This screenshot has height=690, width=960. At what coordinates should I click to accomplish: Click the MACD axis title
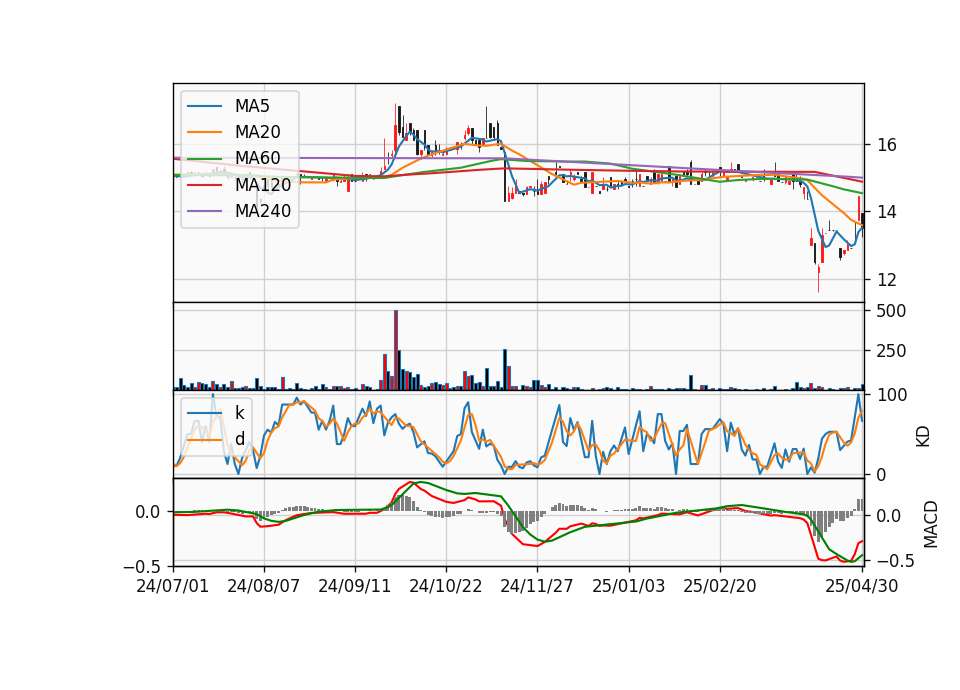point(931,524)
